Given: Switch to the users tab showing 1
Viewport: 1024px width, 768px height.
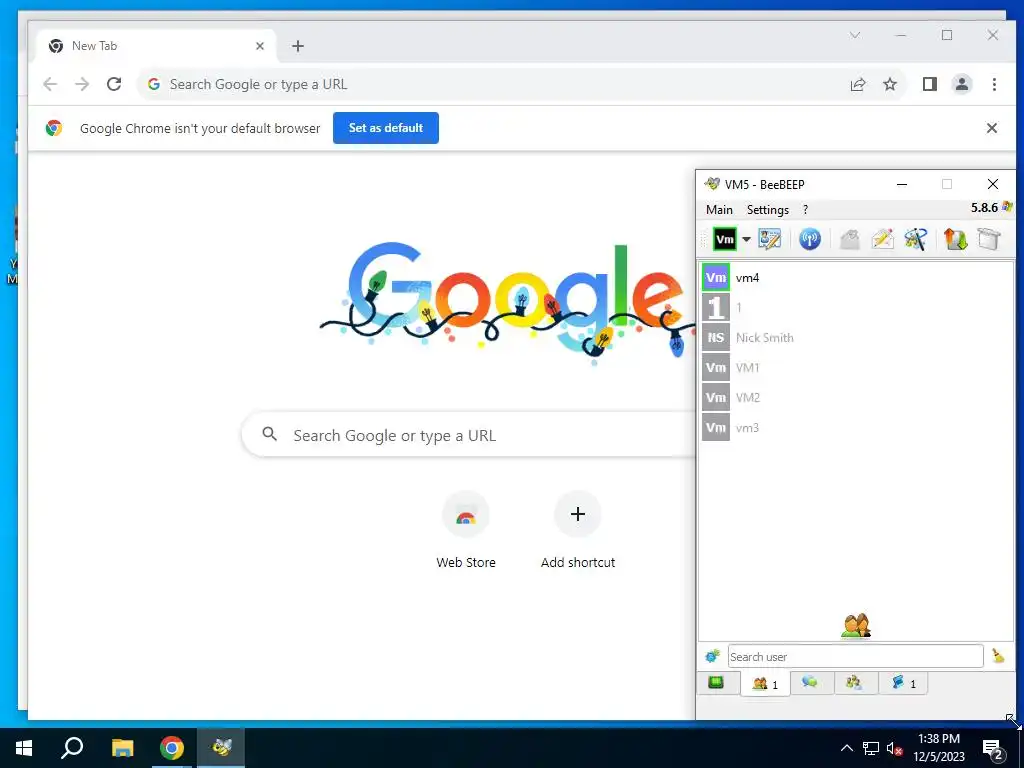Looking at the screenshot, I should point(765,684).
